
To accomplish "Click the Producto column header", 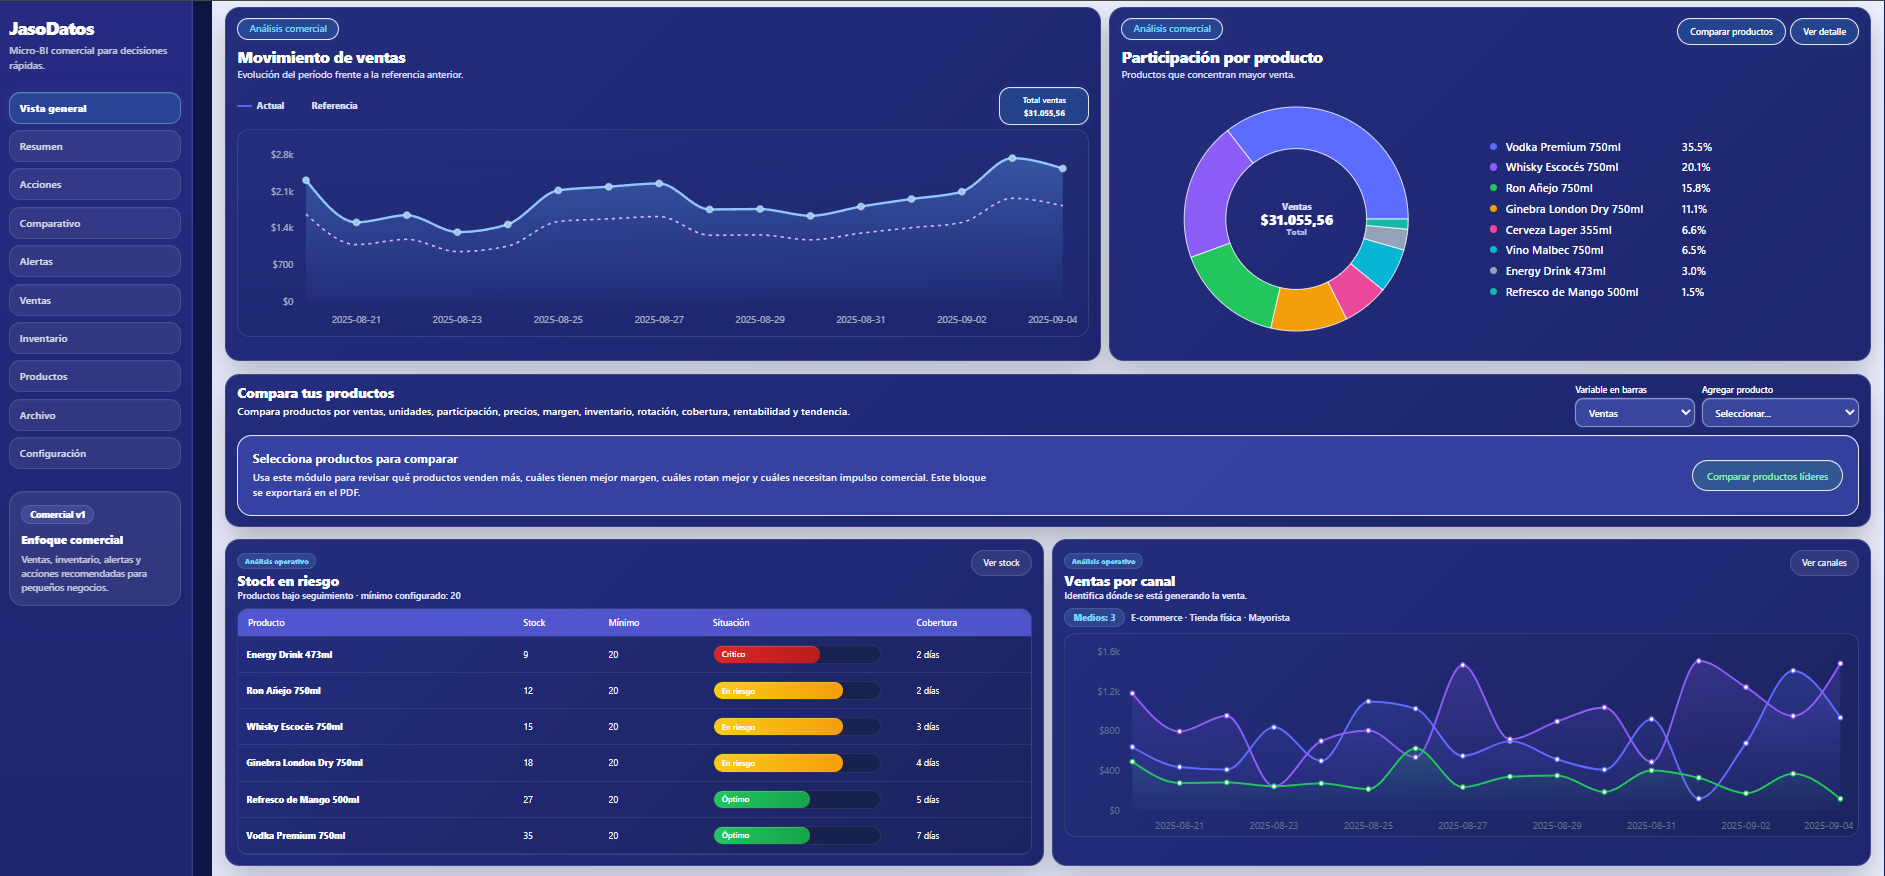I will [266, 623].
